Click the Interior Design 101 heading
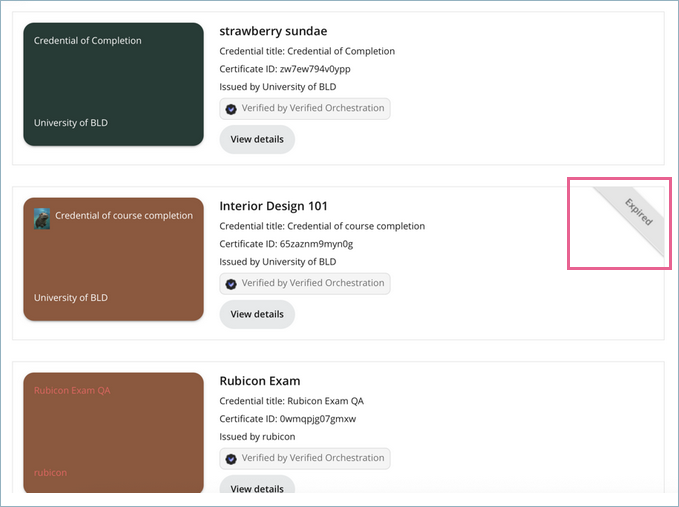 (x=273, y=206)
